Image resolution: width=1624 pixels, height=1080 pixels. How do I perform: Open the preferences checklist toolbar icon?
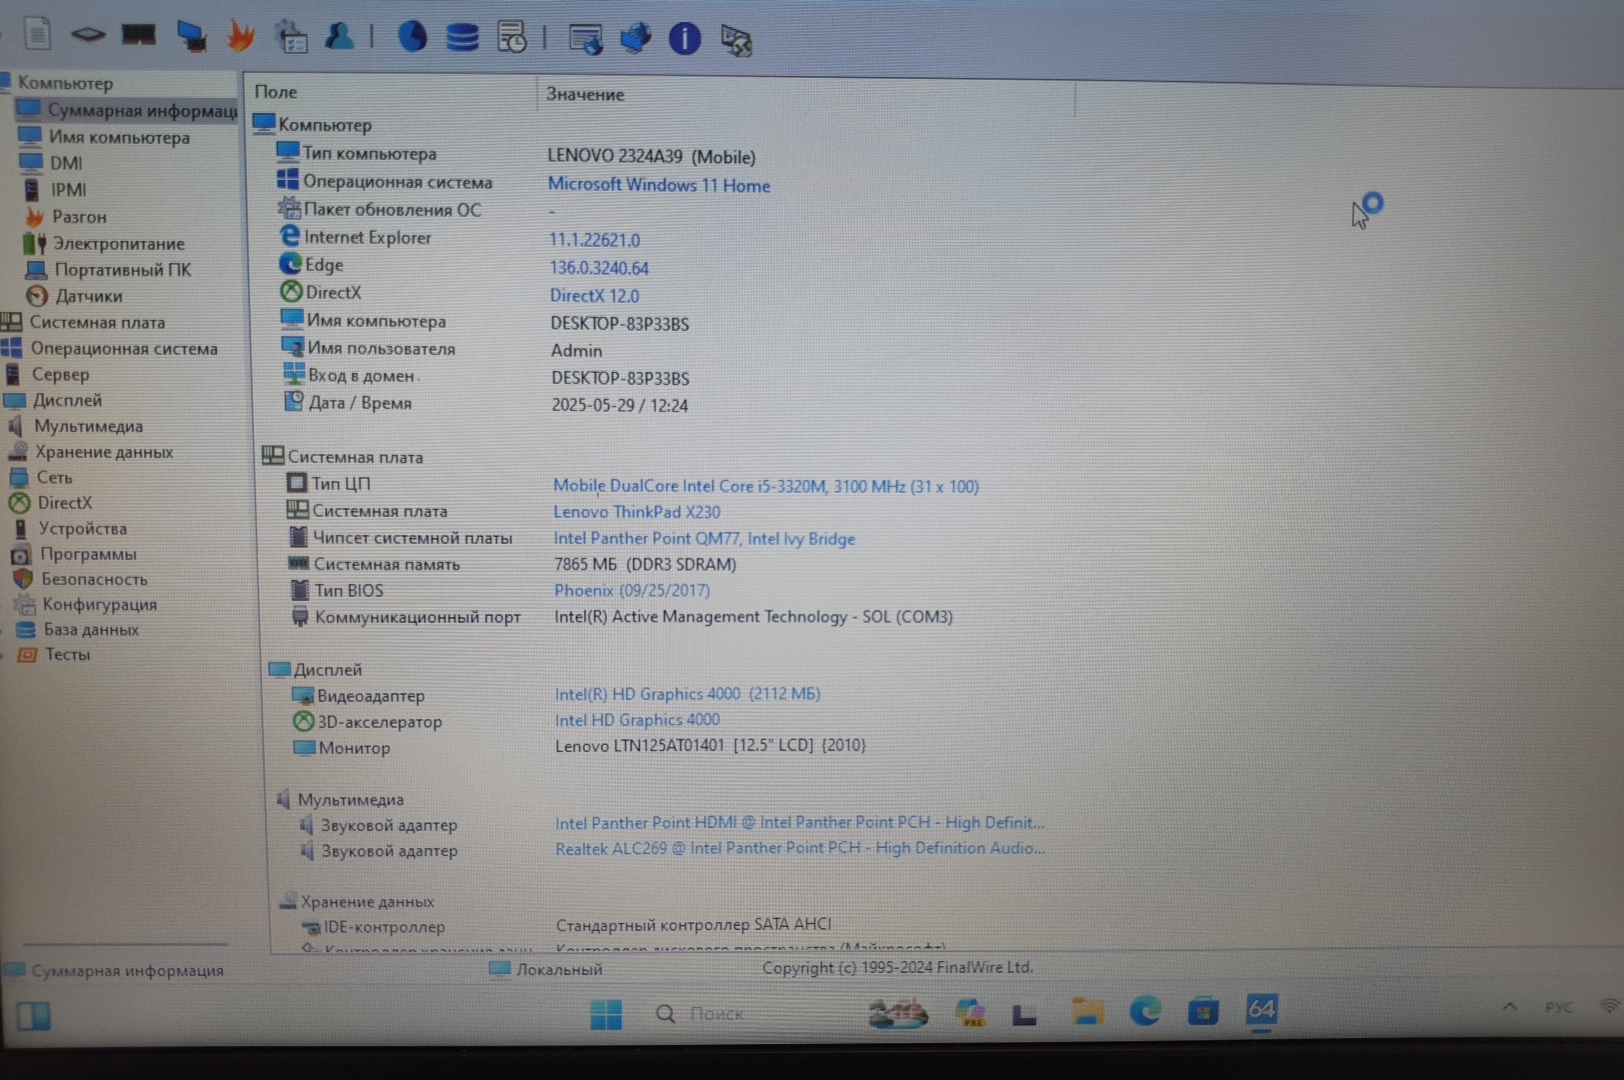click(x=292, y=37)
